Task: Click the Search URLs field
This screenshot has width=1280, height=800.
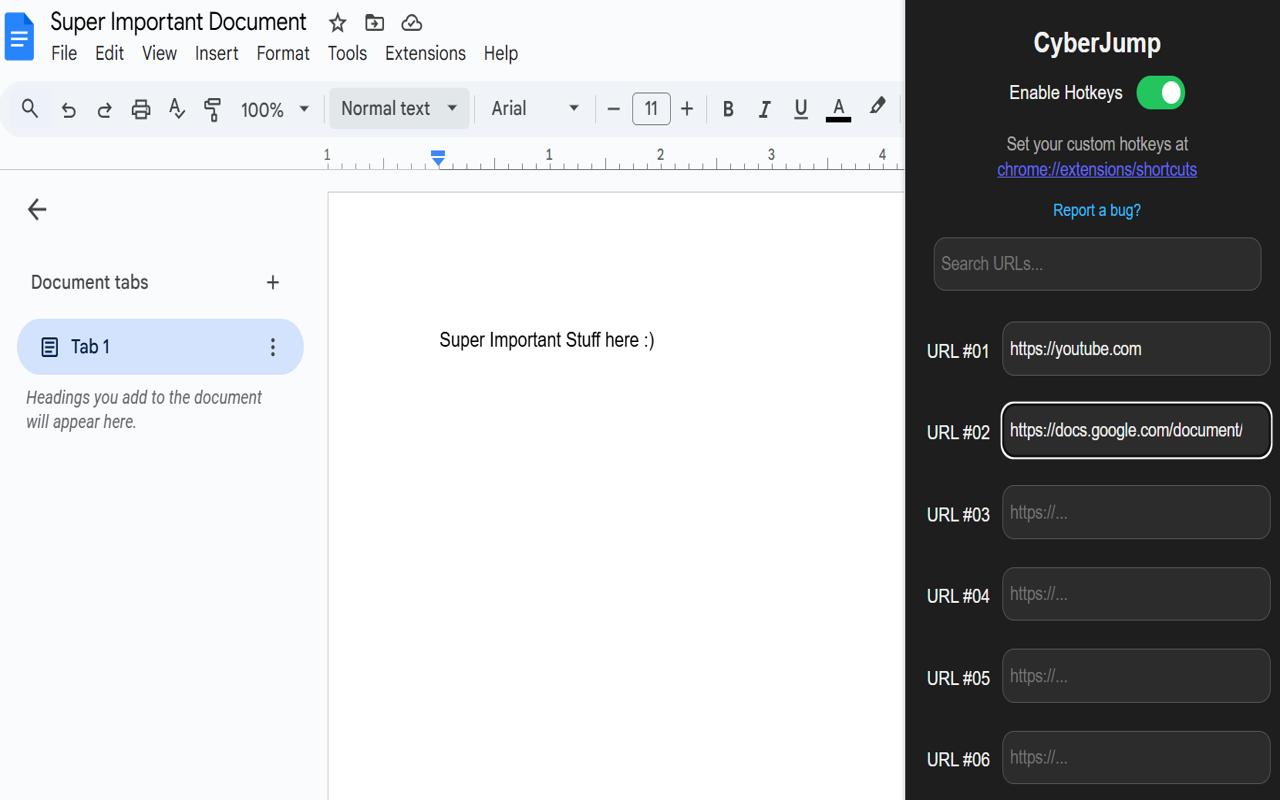Action: 1097,264
